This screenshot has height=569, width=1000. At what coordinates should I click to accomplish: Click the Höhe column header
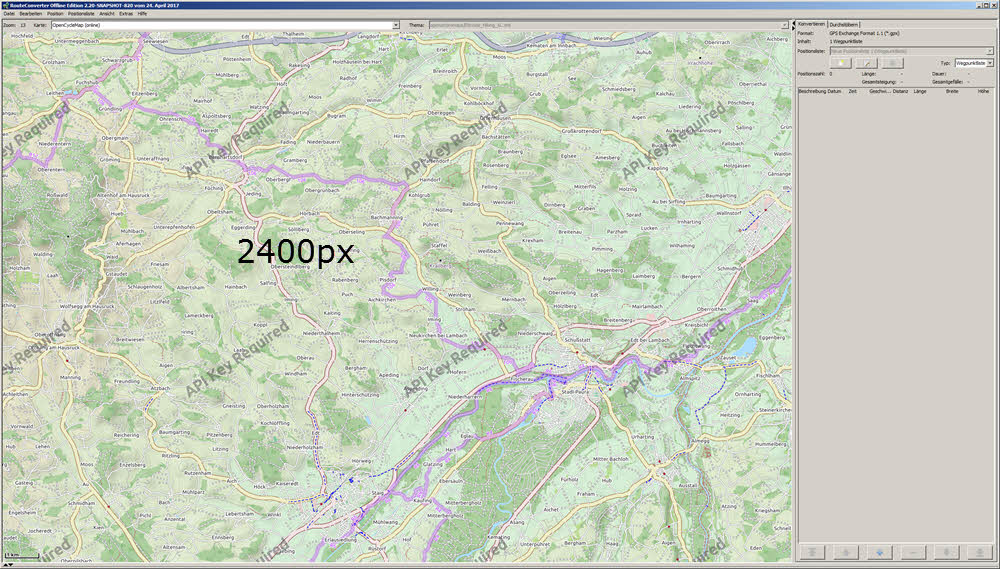(983, 91)
